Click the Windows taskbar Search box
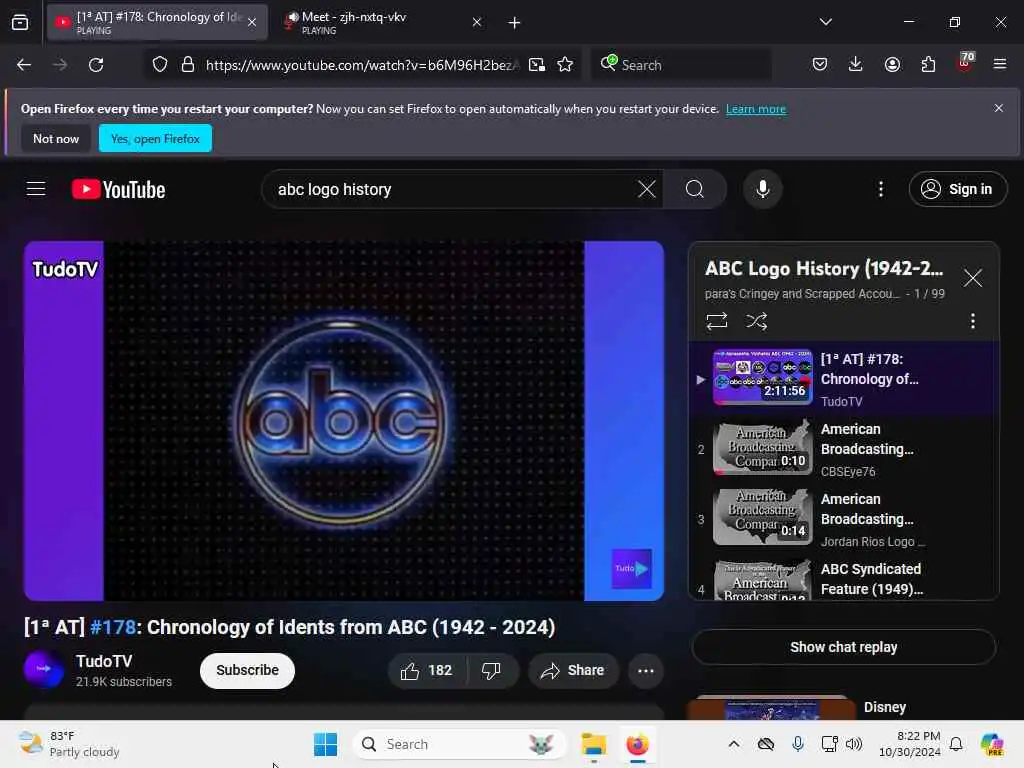Screen dimensions: 1024x768 click(x=459, y=744)
